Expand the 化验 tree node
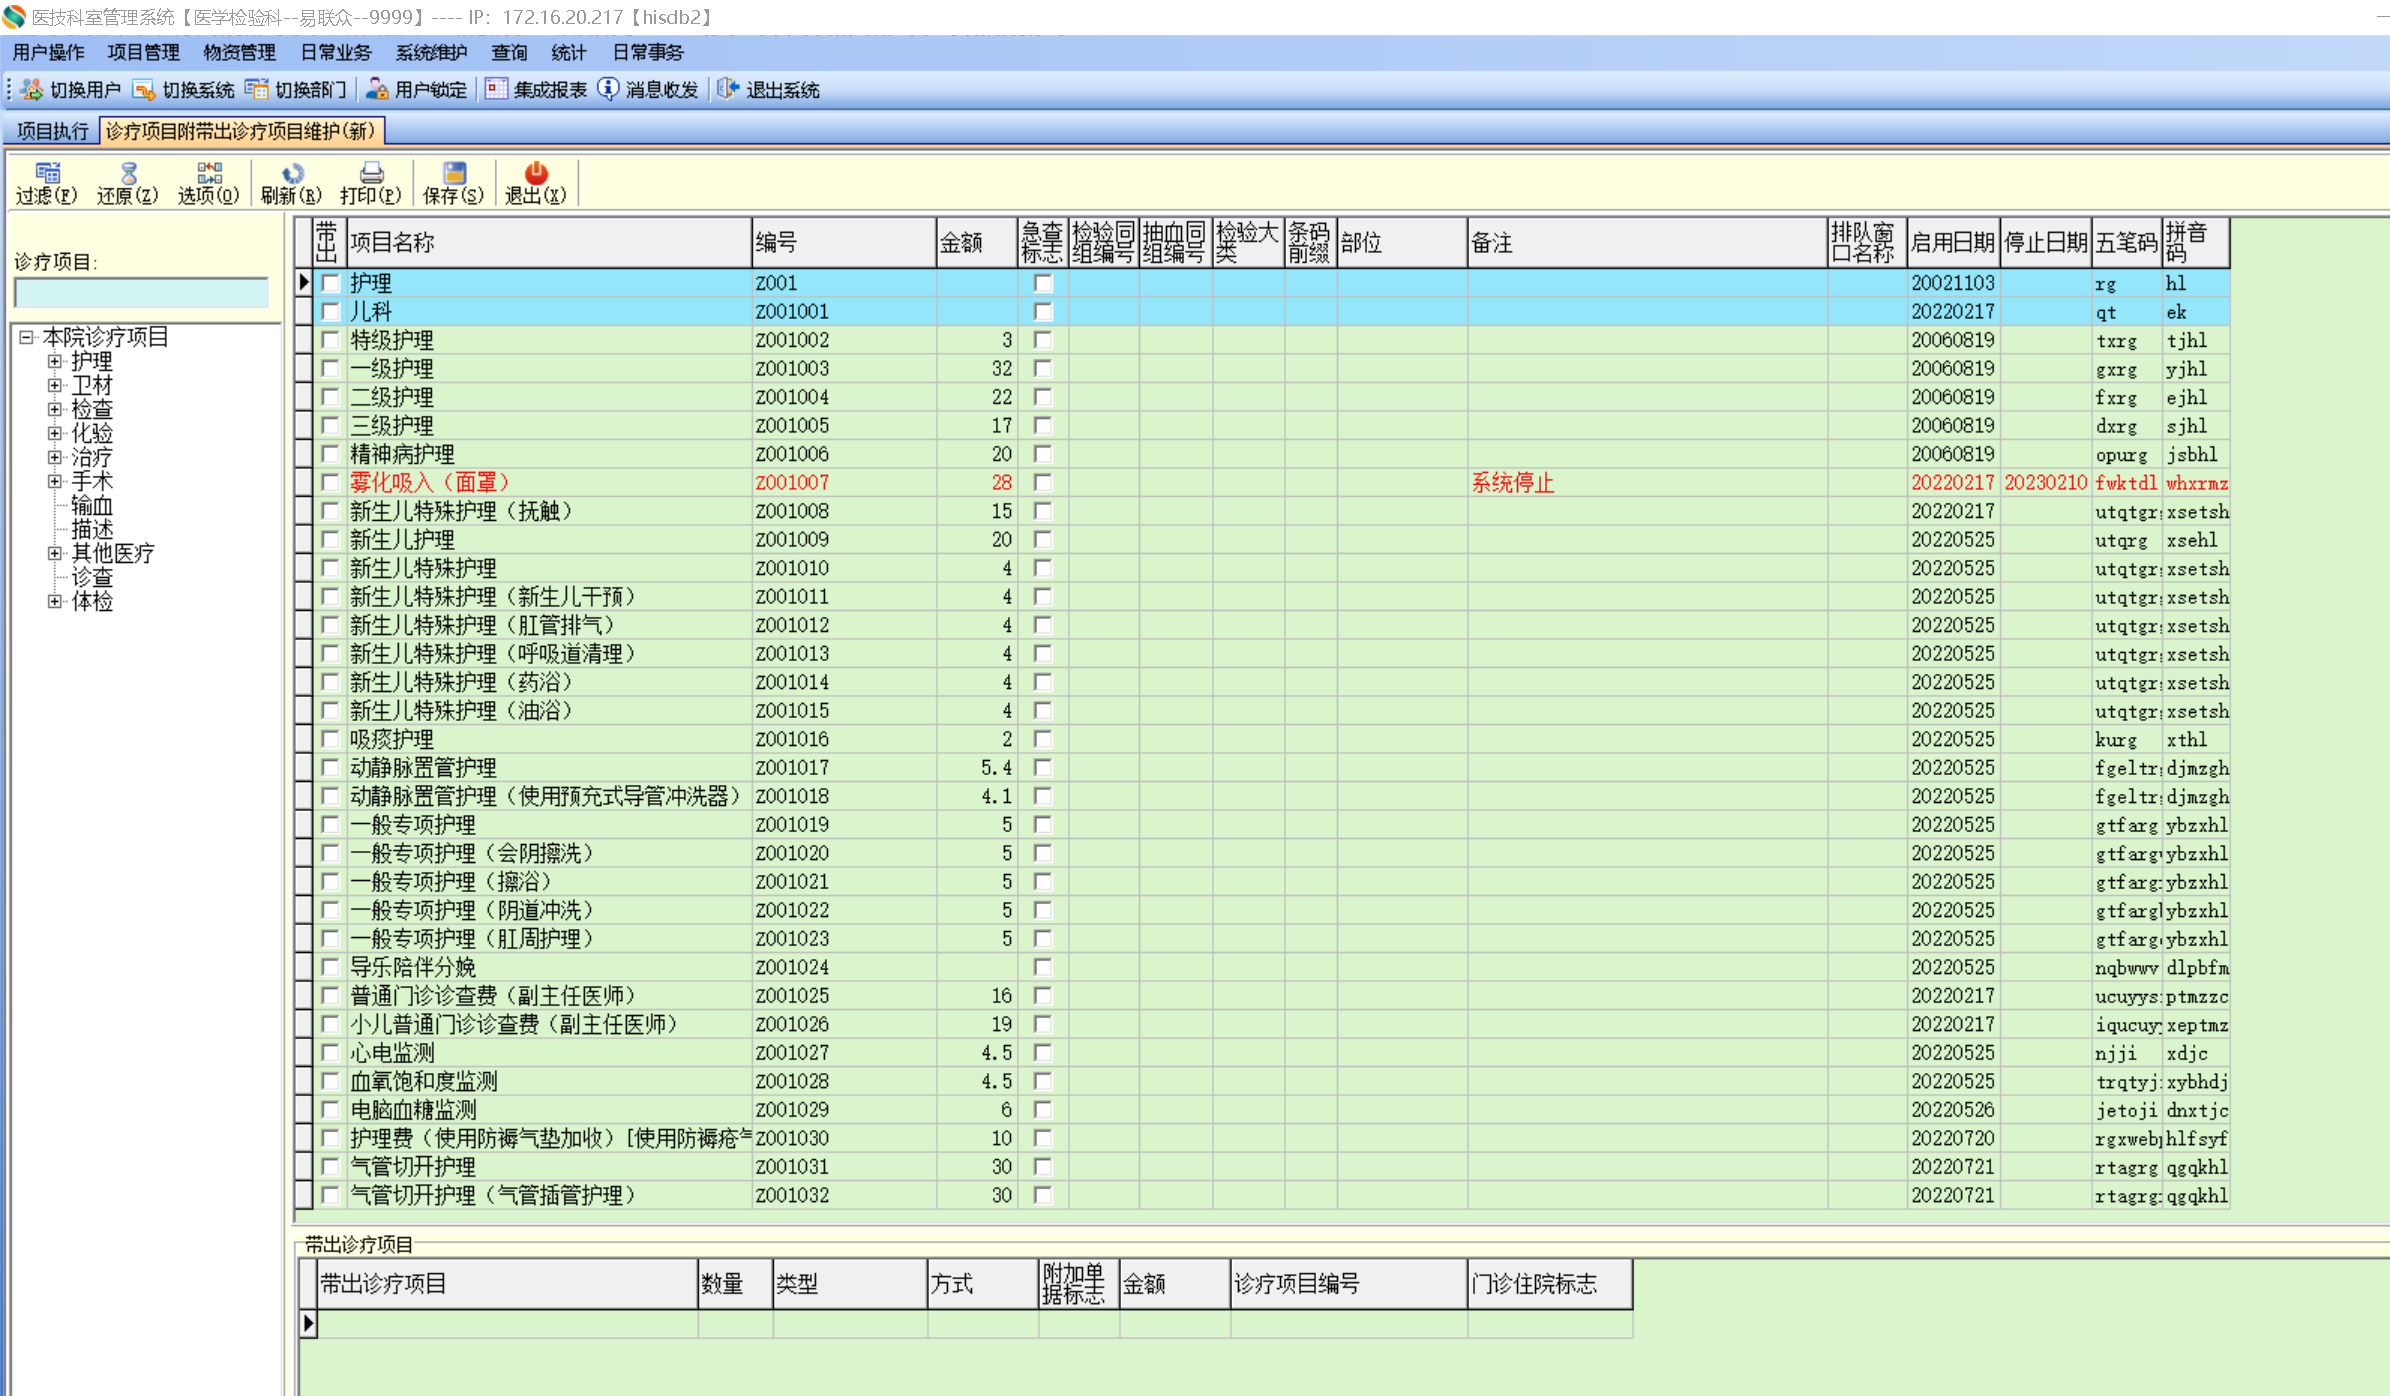 (55, 433)
